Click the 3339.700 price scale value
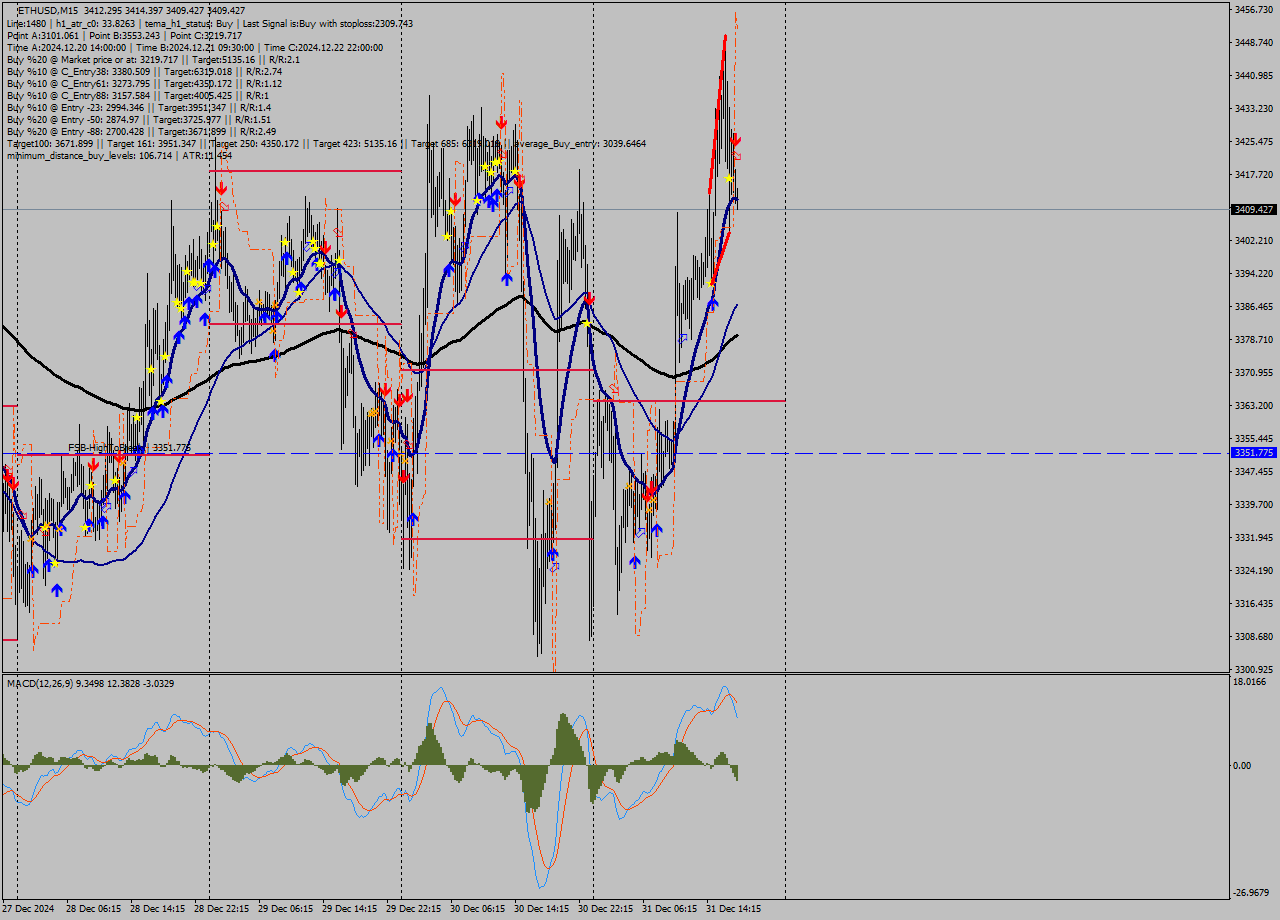The image size is (1280, 920). 1253,504
